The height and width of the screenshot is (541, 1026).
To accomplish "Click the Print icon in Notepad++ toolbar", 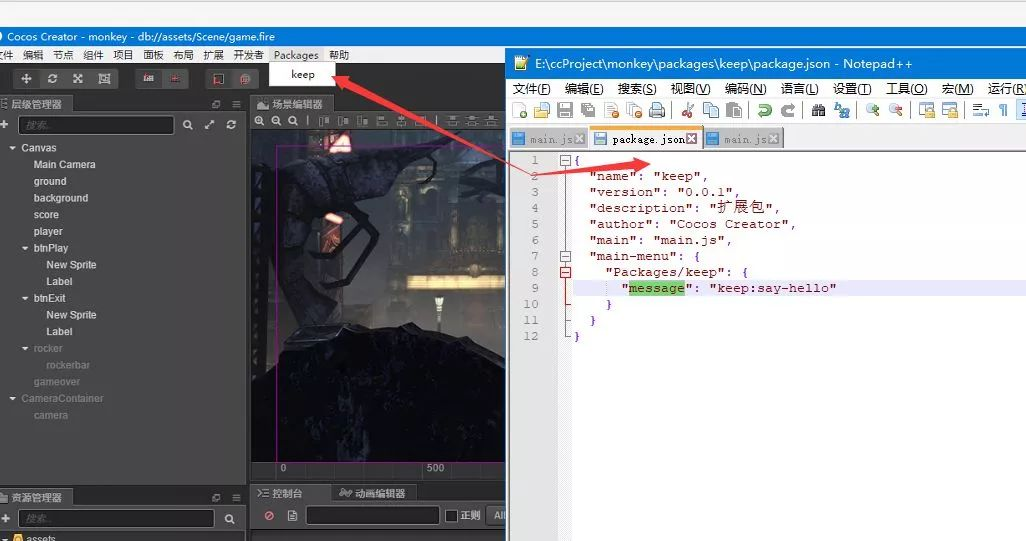I will [x=657, y=110].
